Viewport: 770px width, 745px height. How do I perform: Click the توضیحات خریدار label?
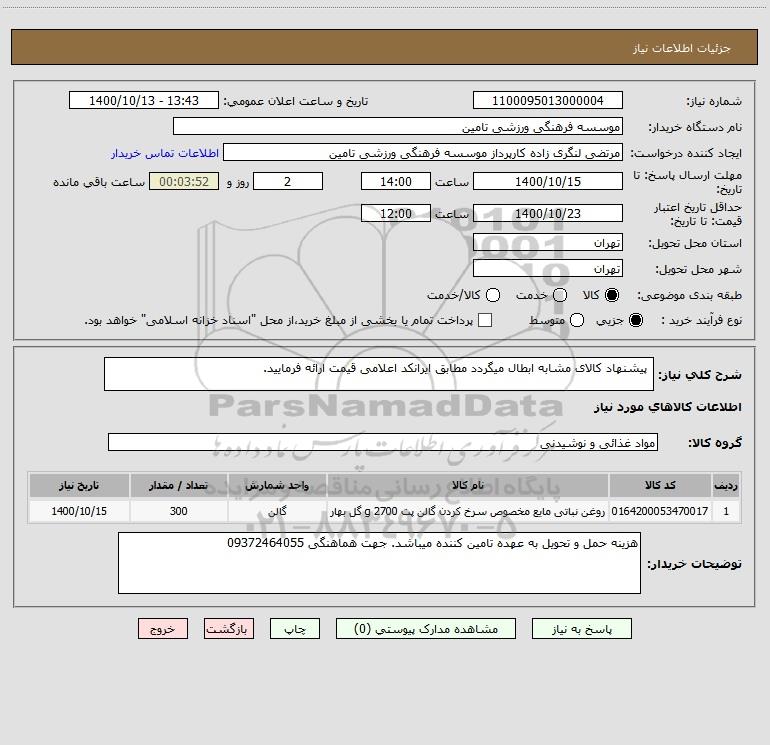point(694,564)
